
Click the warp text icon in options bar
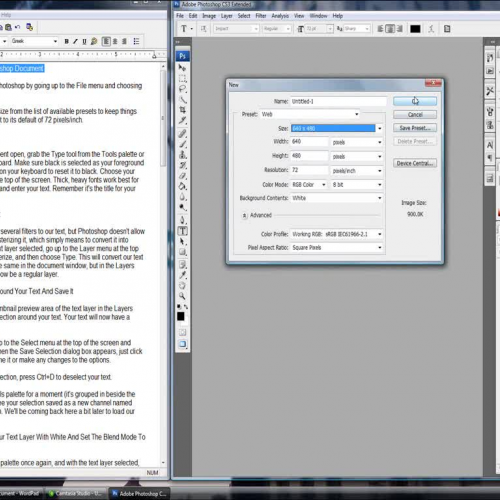pyautogui.click(x=431, y=29)
